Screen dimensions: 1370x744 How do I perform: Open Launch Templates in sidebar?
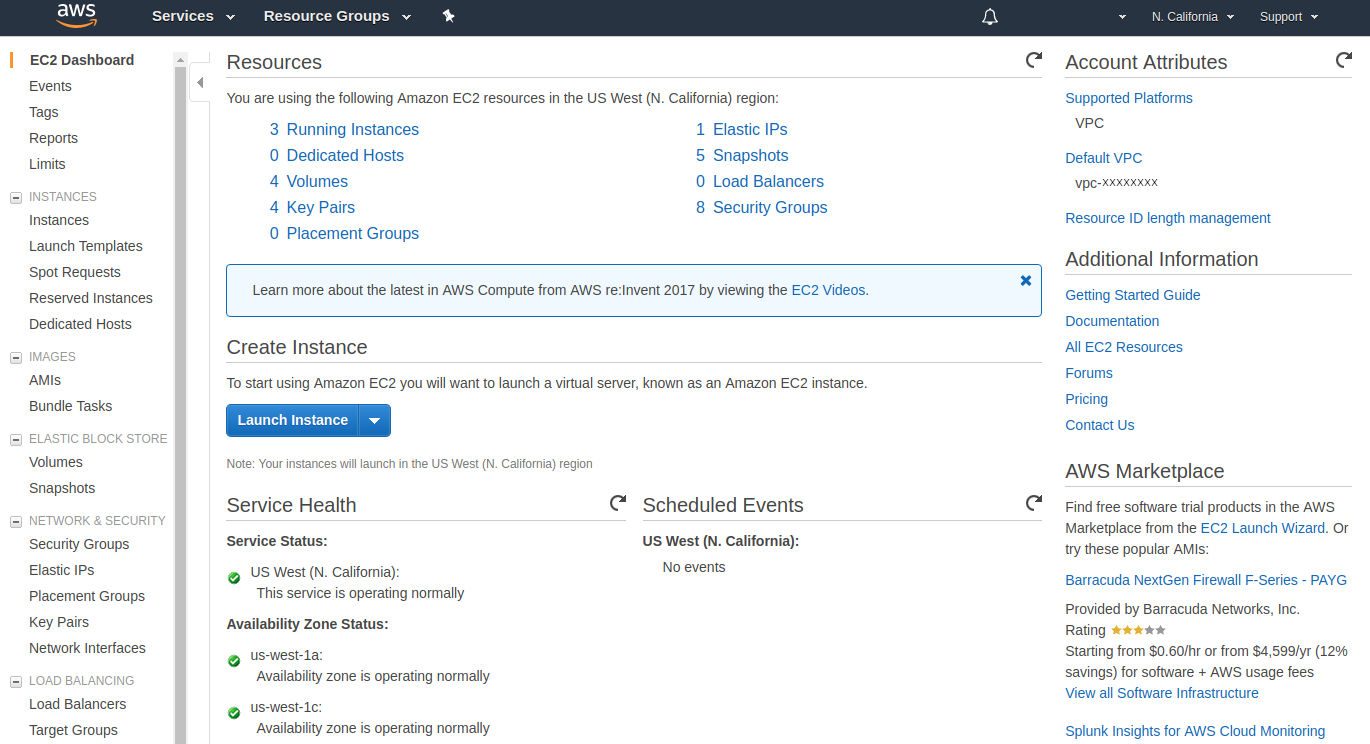pos(86,246)
